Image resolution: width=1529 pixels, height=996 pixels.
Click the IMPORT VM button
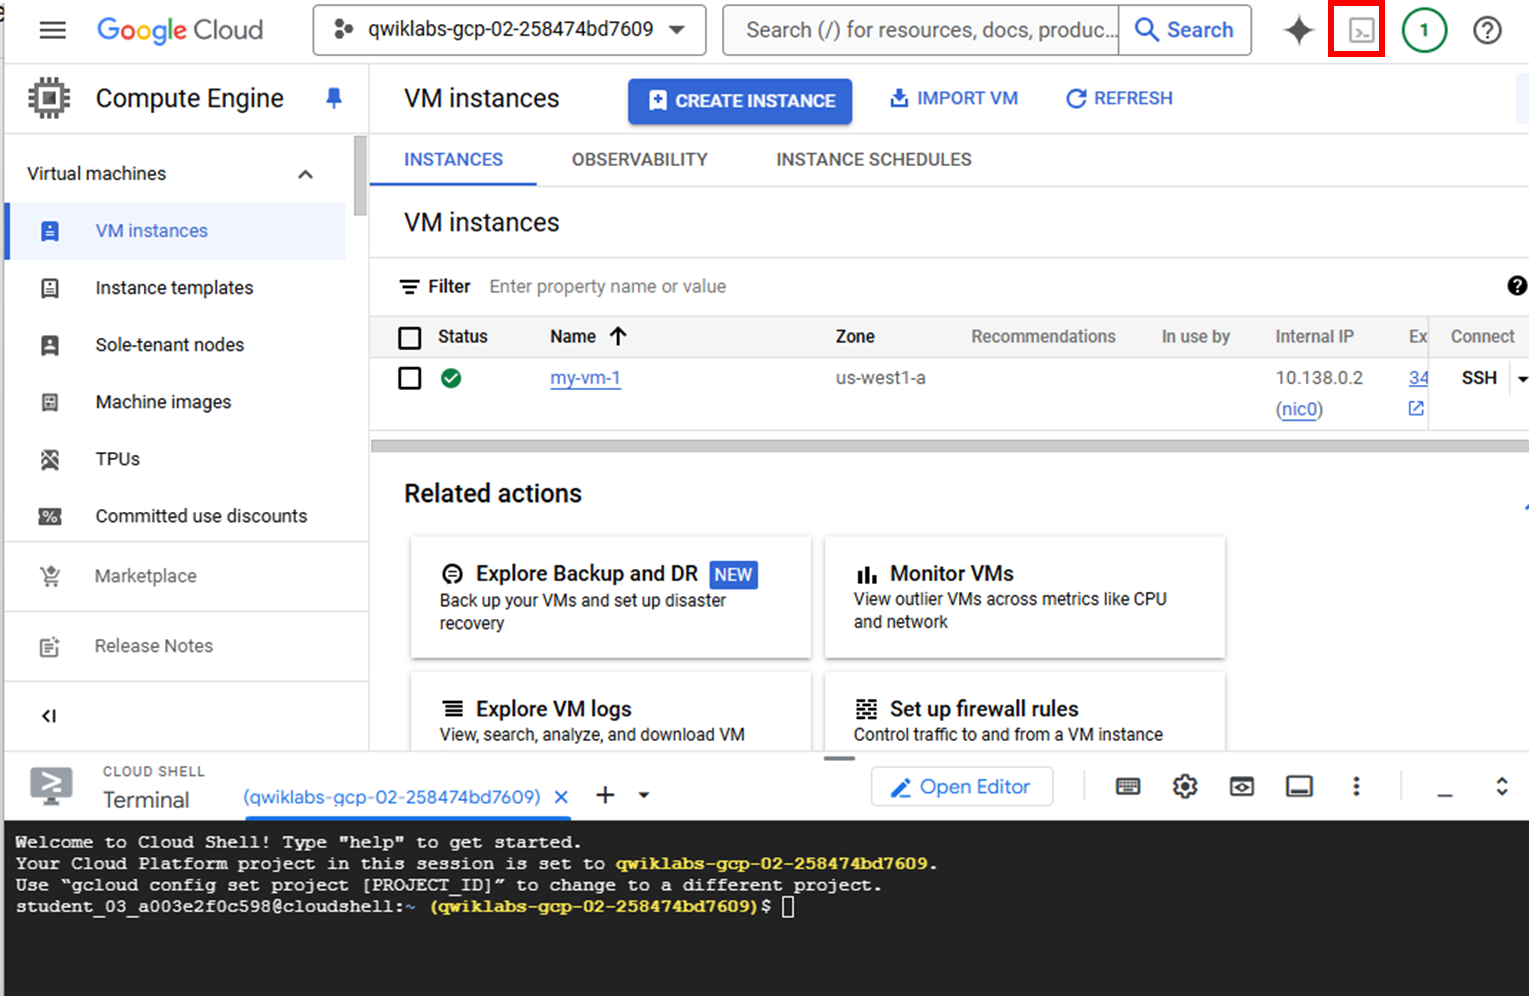(954, 98)
